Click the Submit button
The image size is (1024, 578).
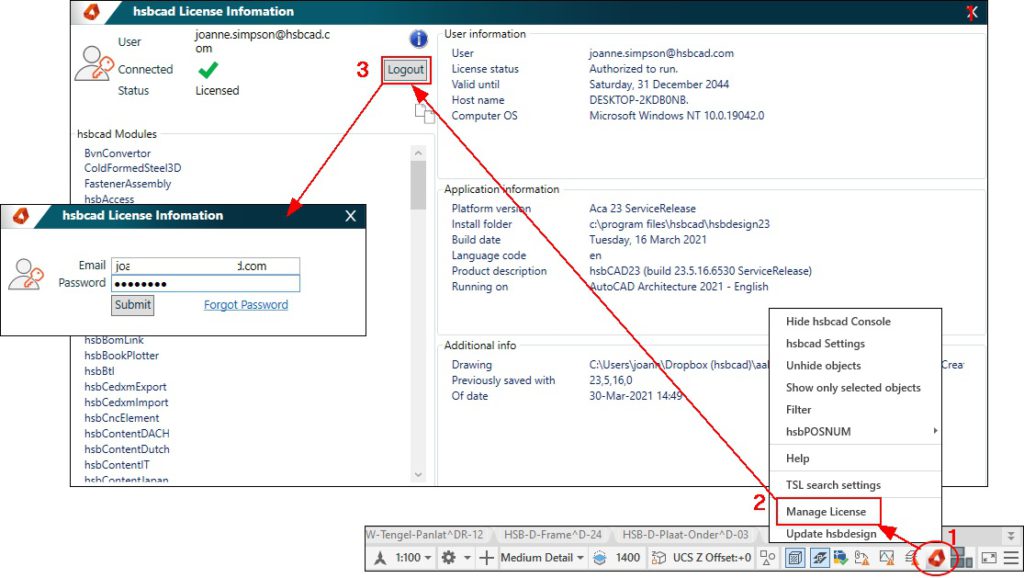click(x=133, y=305)
